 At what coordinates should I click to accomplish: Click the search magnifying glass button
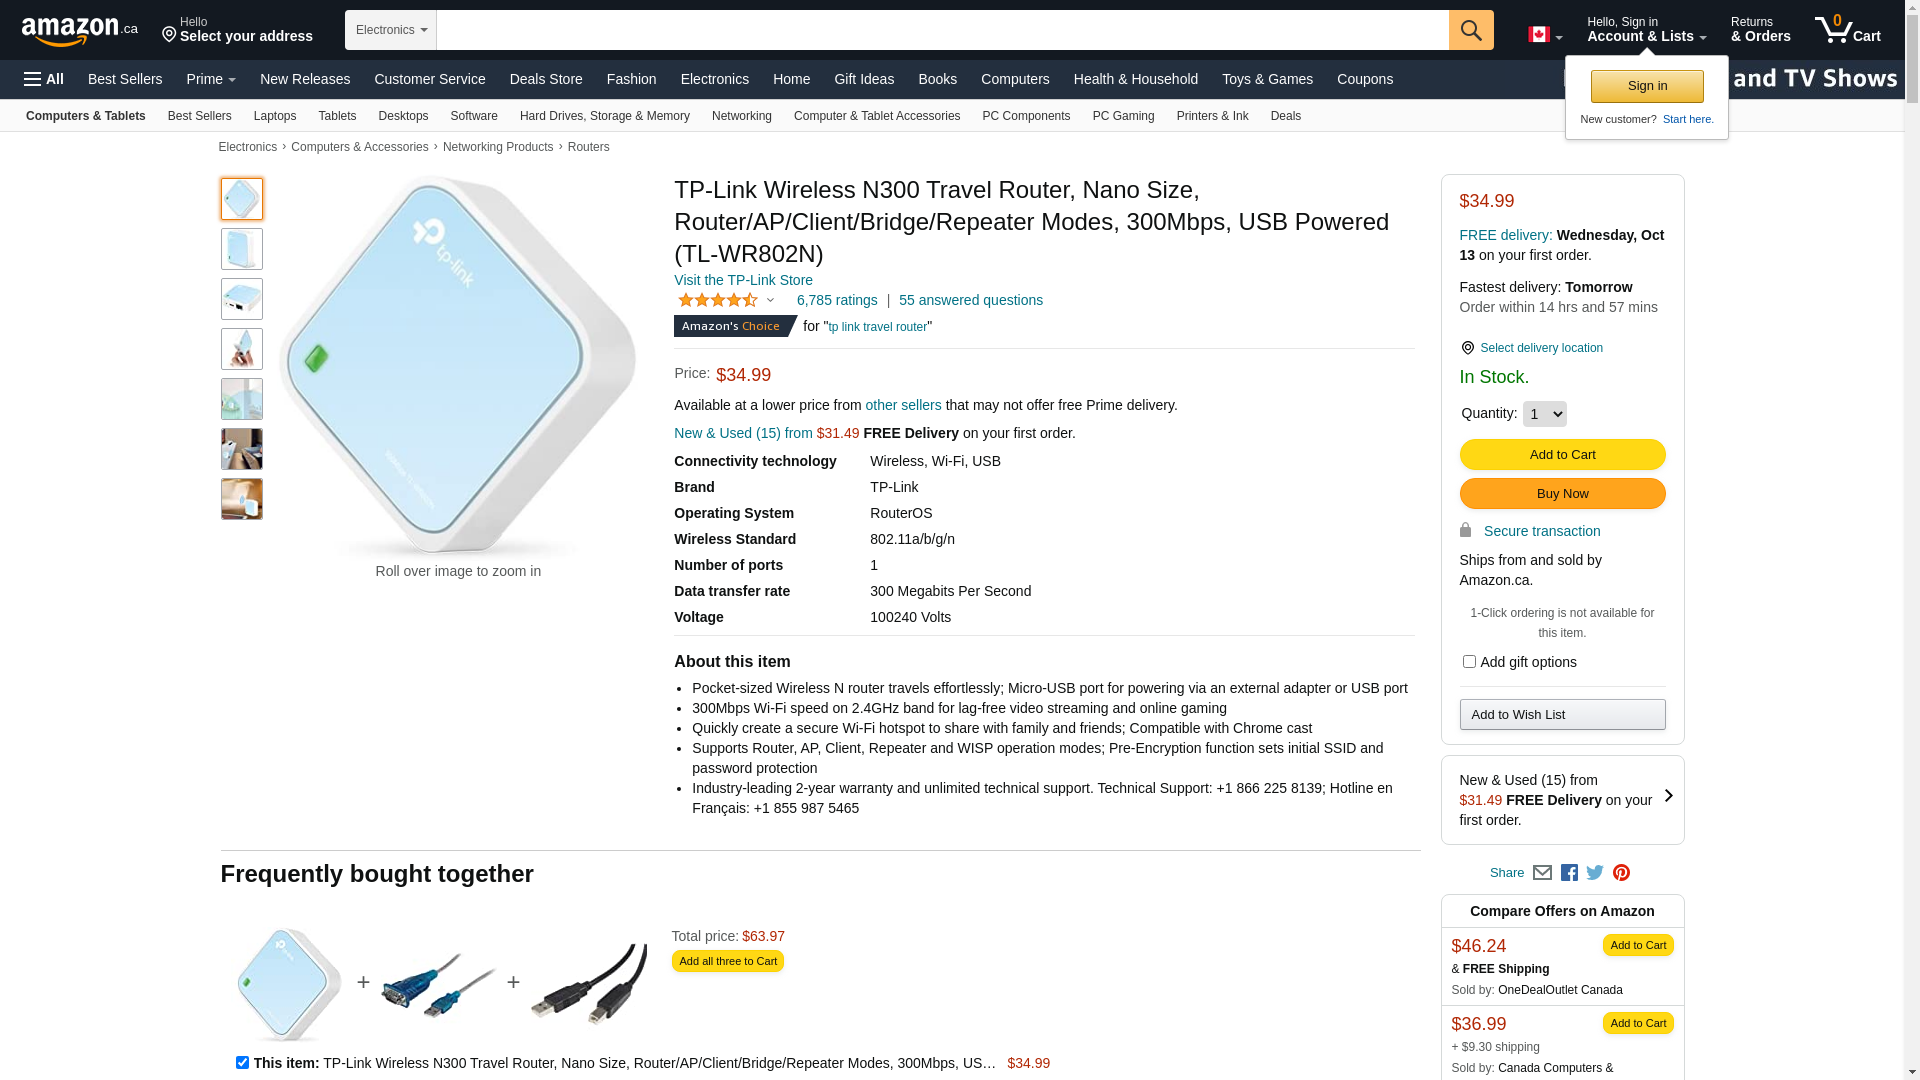pyautogui.click(x=1470, y=30)
